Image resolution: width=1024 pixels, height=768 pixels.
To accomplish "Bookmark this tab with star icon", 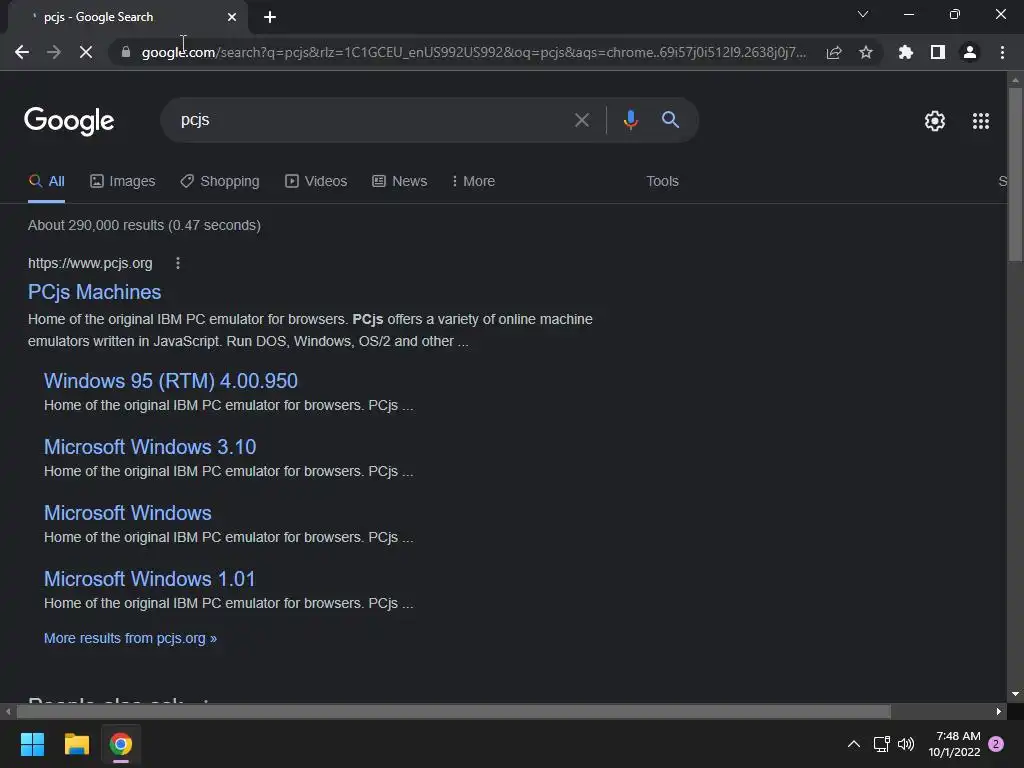I will 866,52.
